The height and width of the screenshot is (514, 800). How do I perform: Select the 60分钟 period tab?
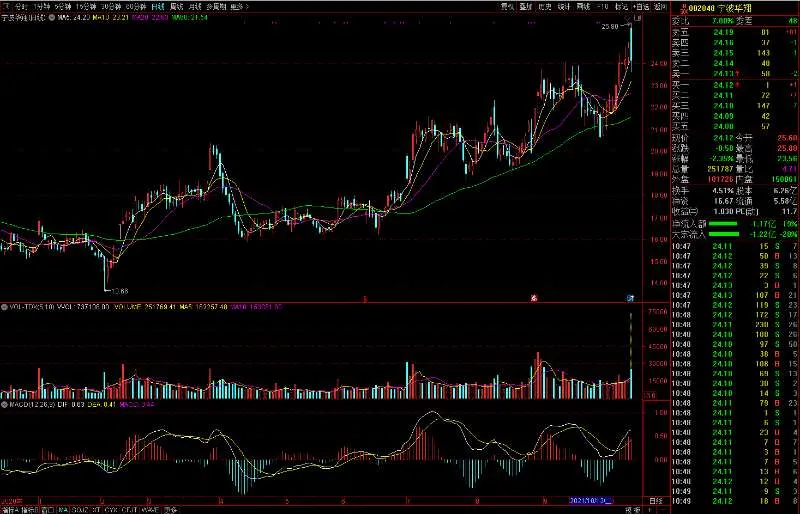pyautogui.click(x=136, y=7)
